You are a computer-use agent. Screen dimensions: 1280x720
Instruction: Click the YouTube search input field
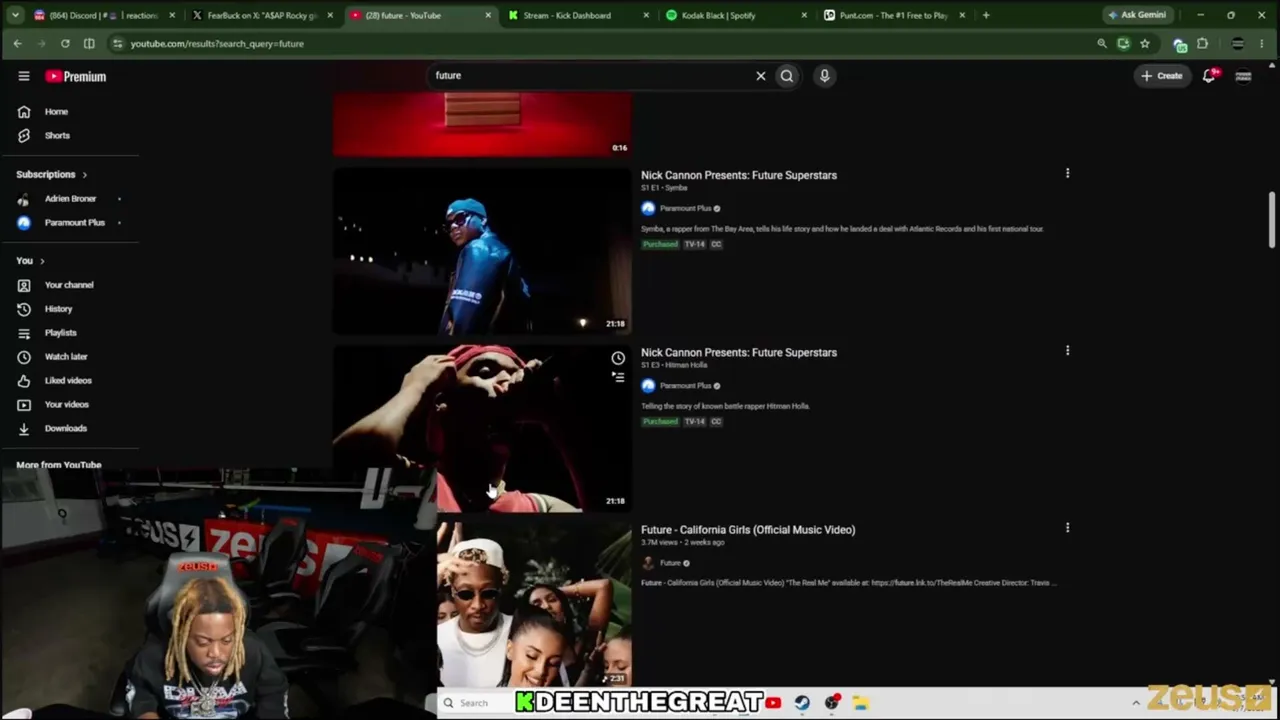tap(590, 76)
